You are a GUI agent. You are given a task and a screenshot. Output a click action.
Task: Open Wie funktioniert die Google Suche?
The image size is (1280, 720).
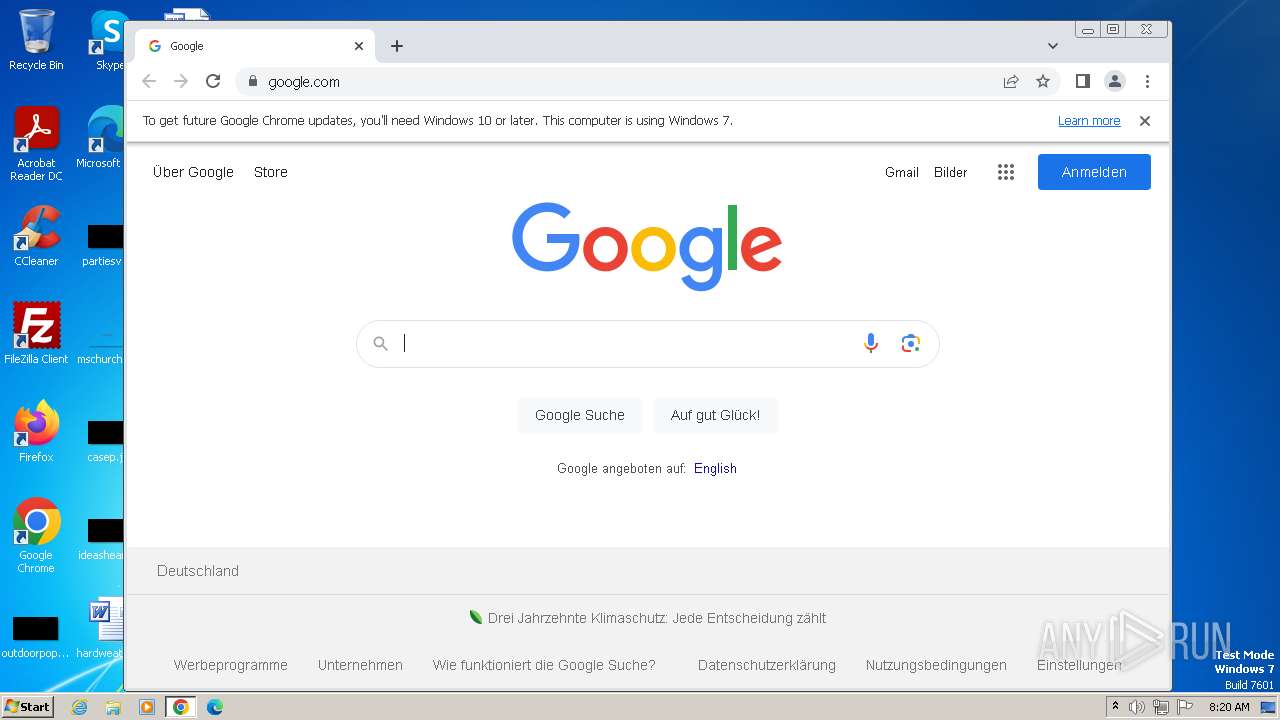pyautogui.click(x=544, y=665)
